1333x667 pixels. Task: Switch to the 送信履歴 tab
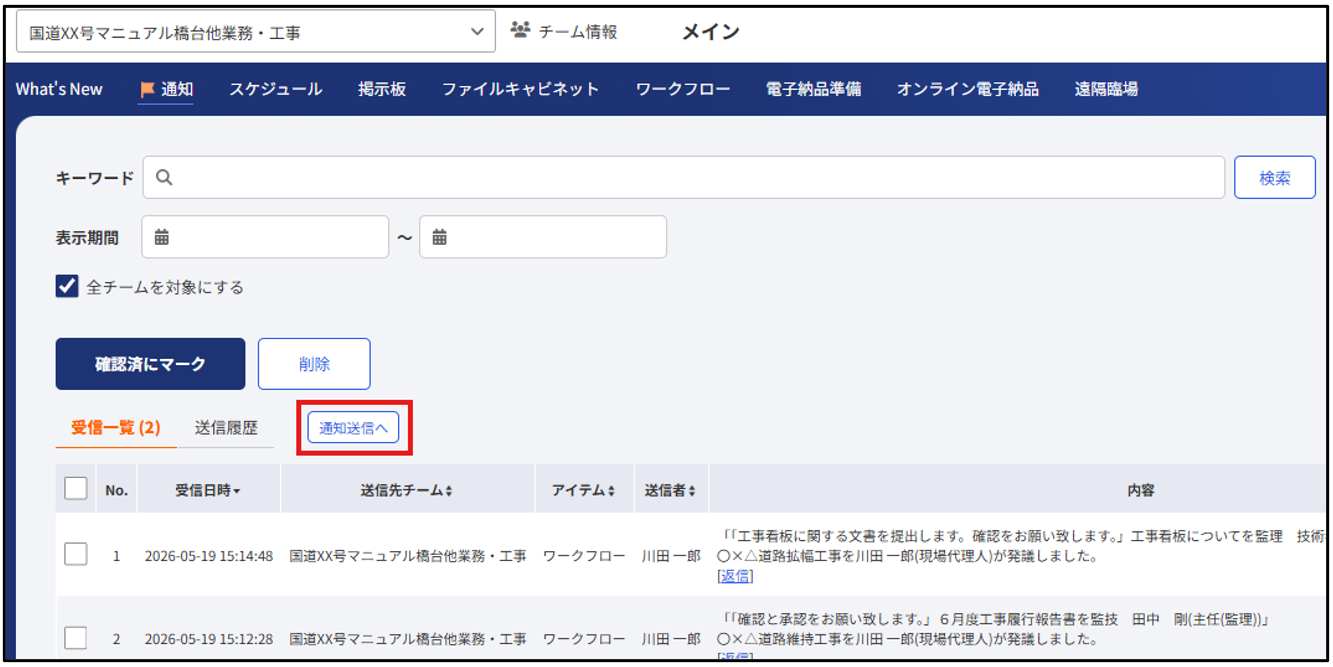pyautogui.click(x=226, y=428)
